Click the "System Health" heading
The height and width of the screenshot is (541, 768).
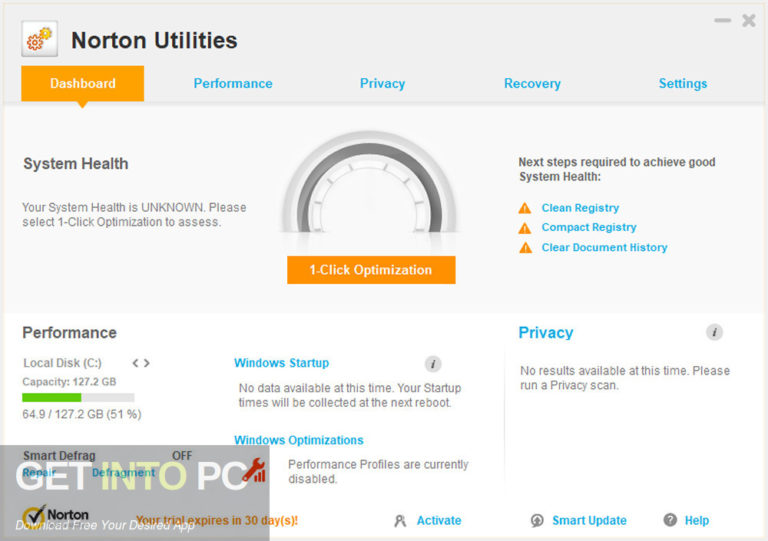pyautogui.click(x=76, y=164)
